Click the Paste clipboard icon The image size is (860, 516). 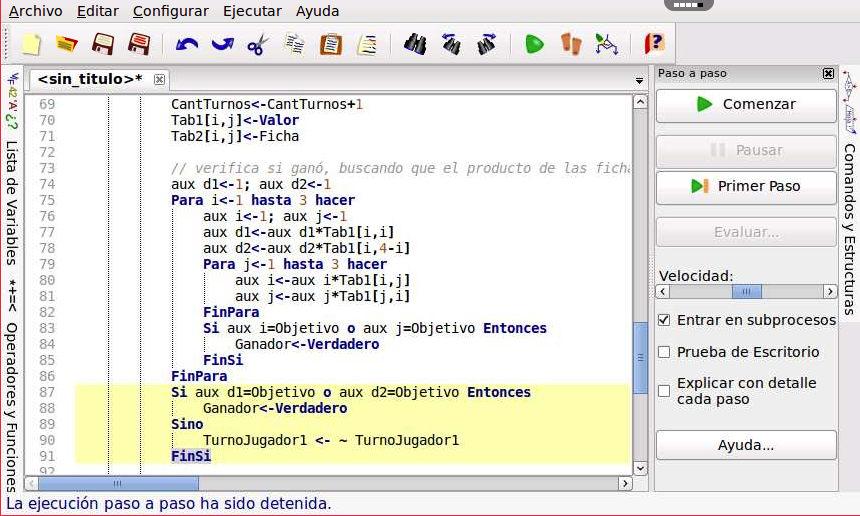click(x=330, y=44)
